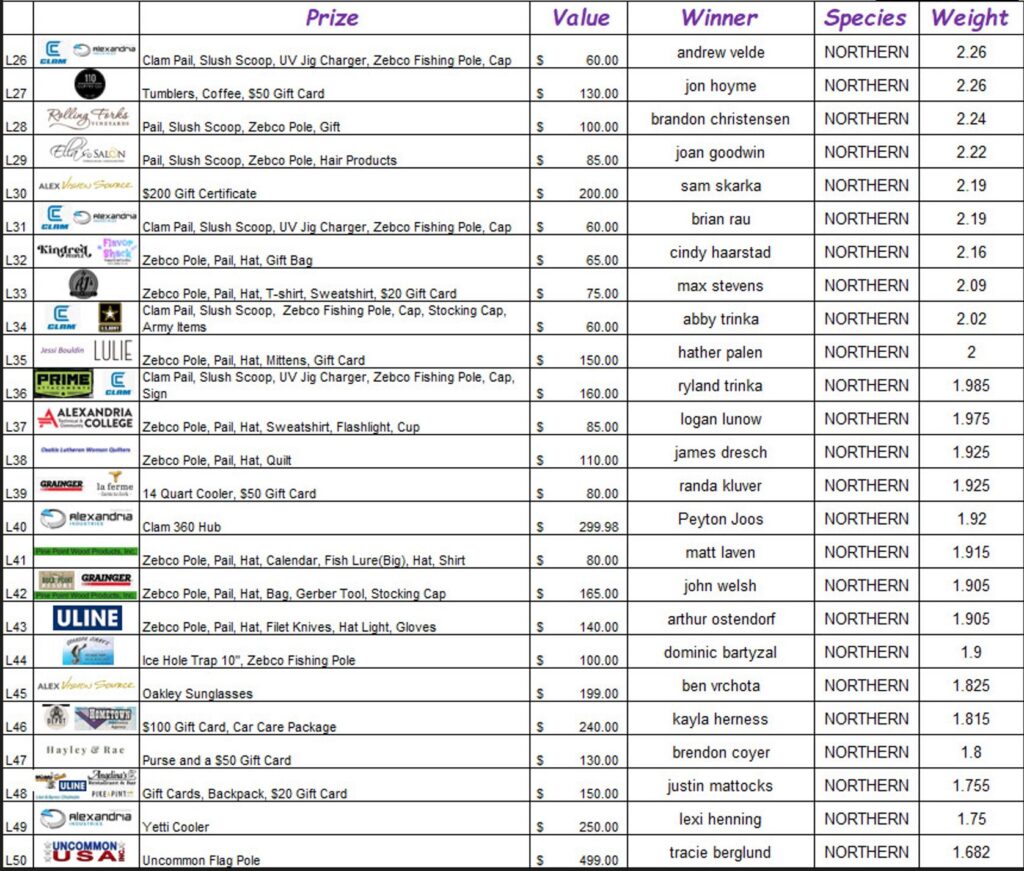Click the weight 1.985 cell
1024x871 pixels.
[971, 385]
